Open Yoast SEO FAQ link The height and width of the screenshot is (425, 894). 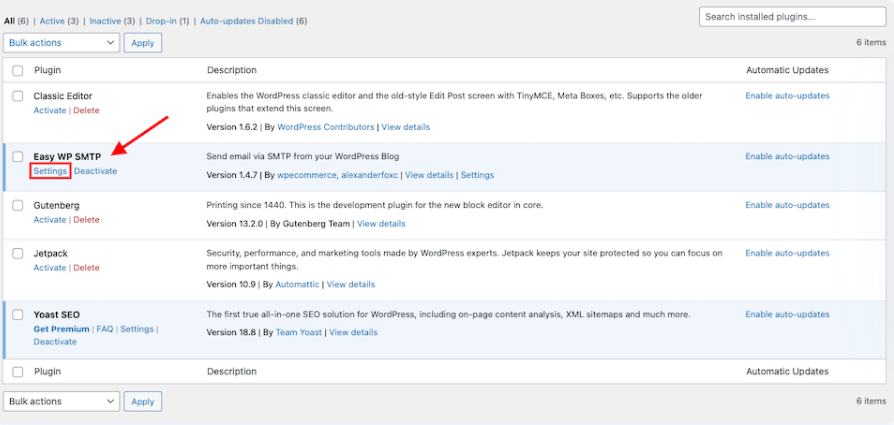click(105, 329)
